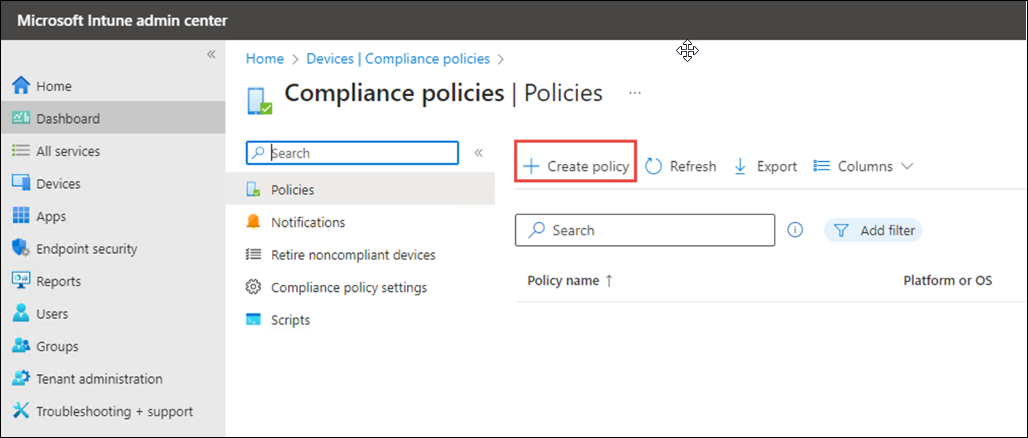Click the Tenant administration icon
The height and width of the screenshot is (438, 1028).
20,379
